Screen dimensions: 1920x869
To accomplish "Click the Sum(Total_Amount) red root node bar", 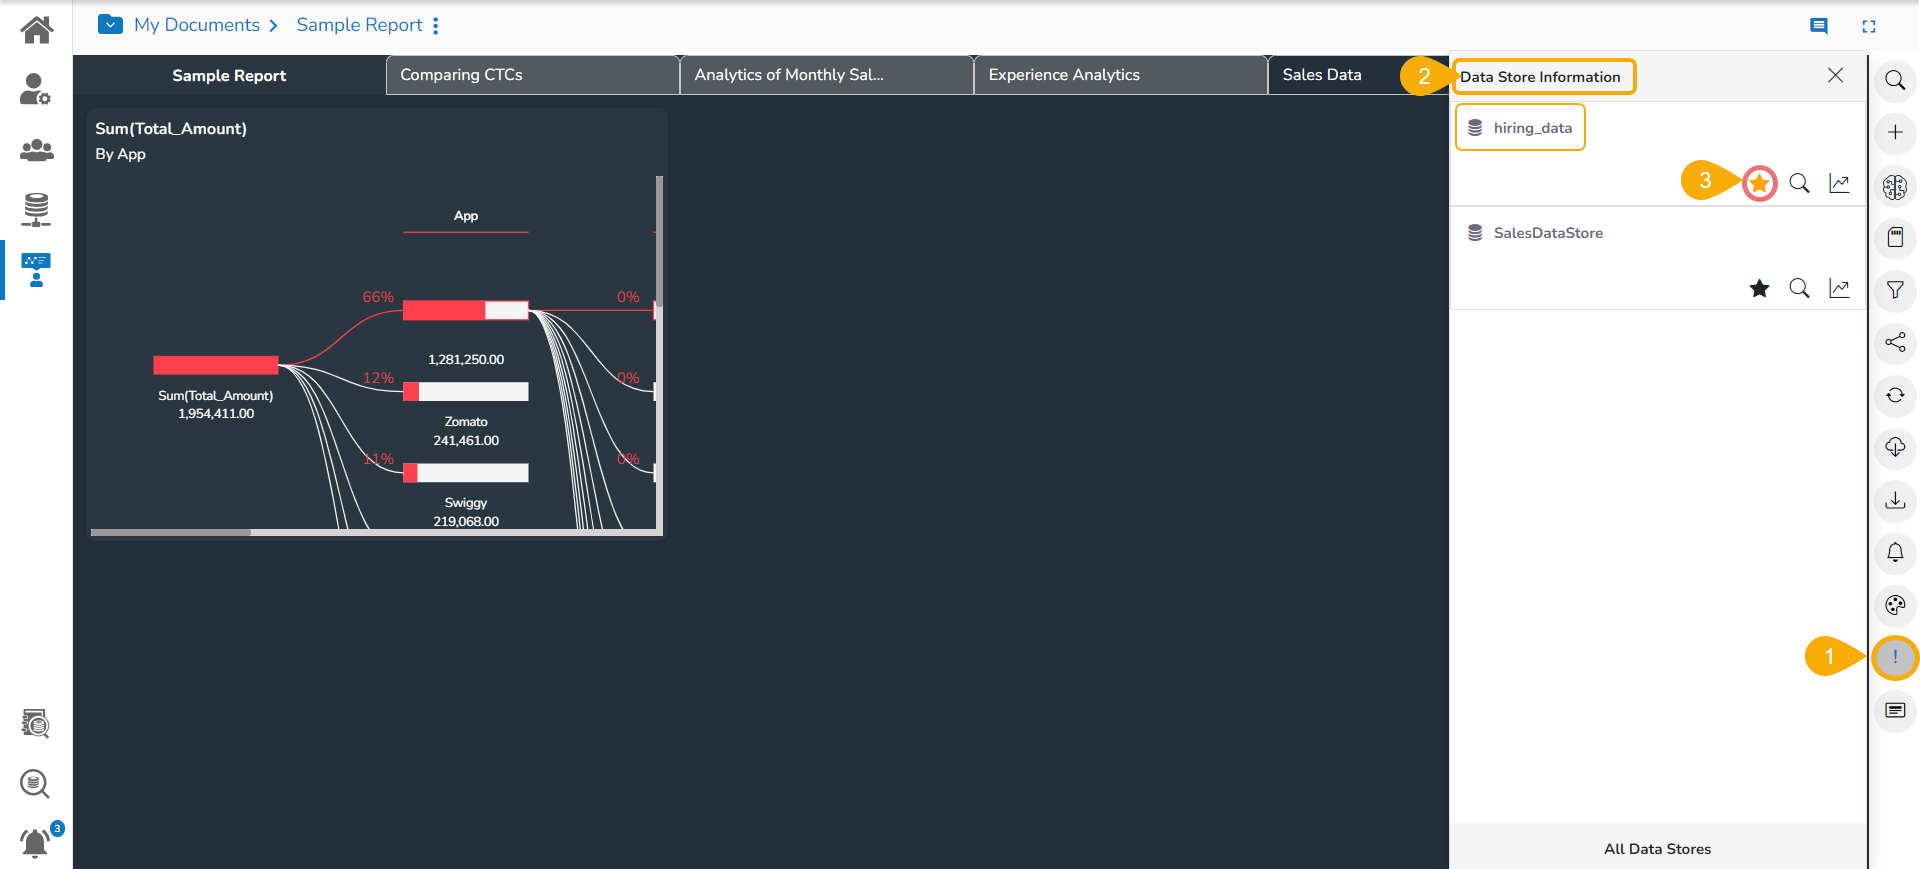I will [x=216, y=365].
